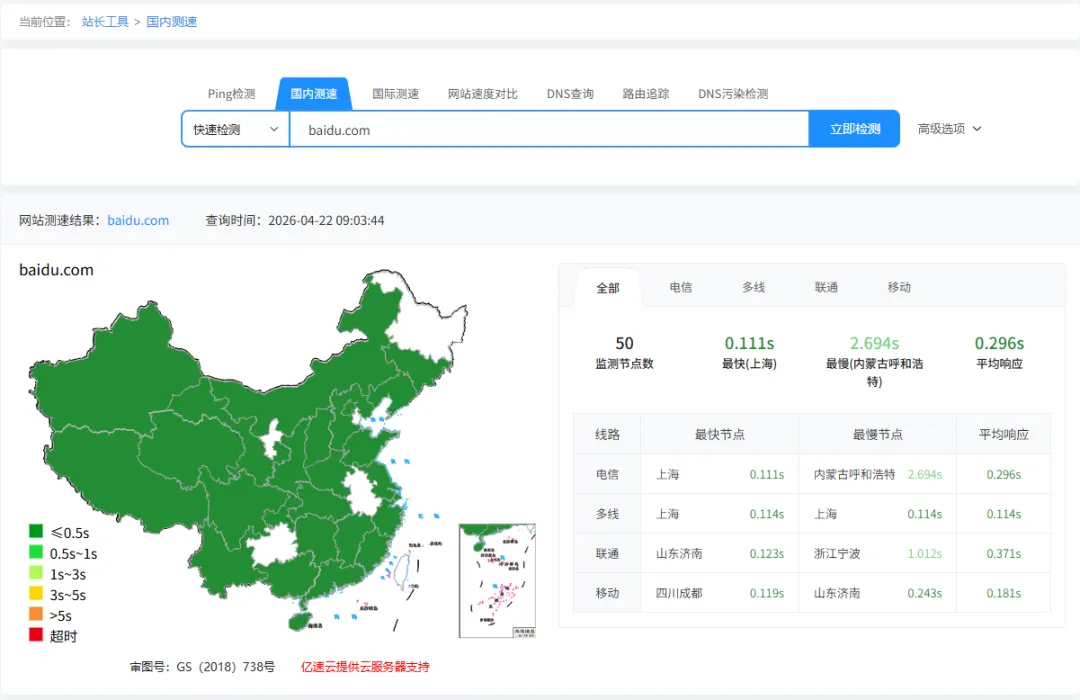
Task: Expand the 高级选项 advanced options
Action: click(949, 129)
